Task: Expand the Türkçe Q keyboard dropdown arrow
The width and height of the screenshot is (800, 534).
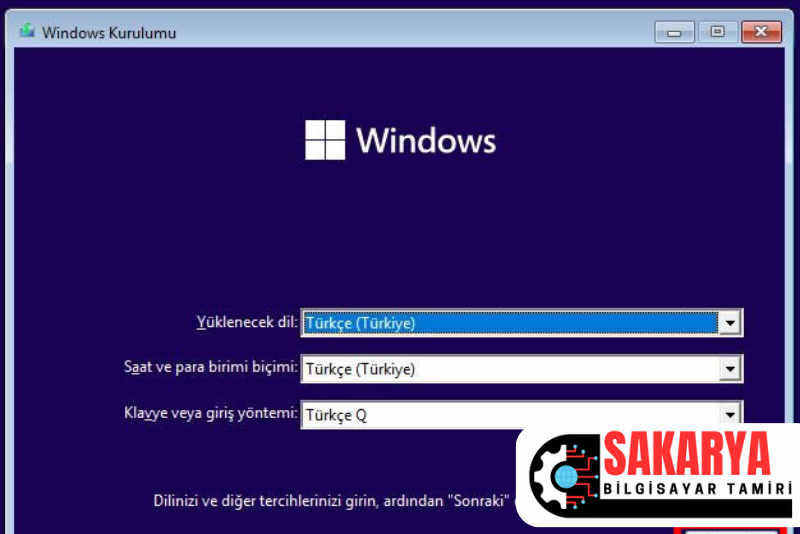Action: pos(730,414)
